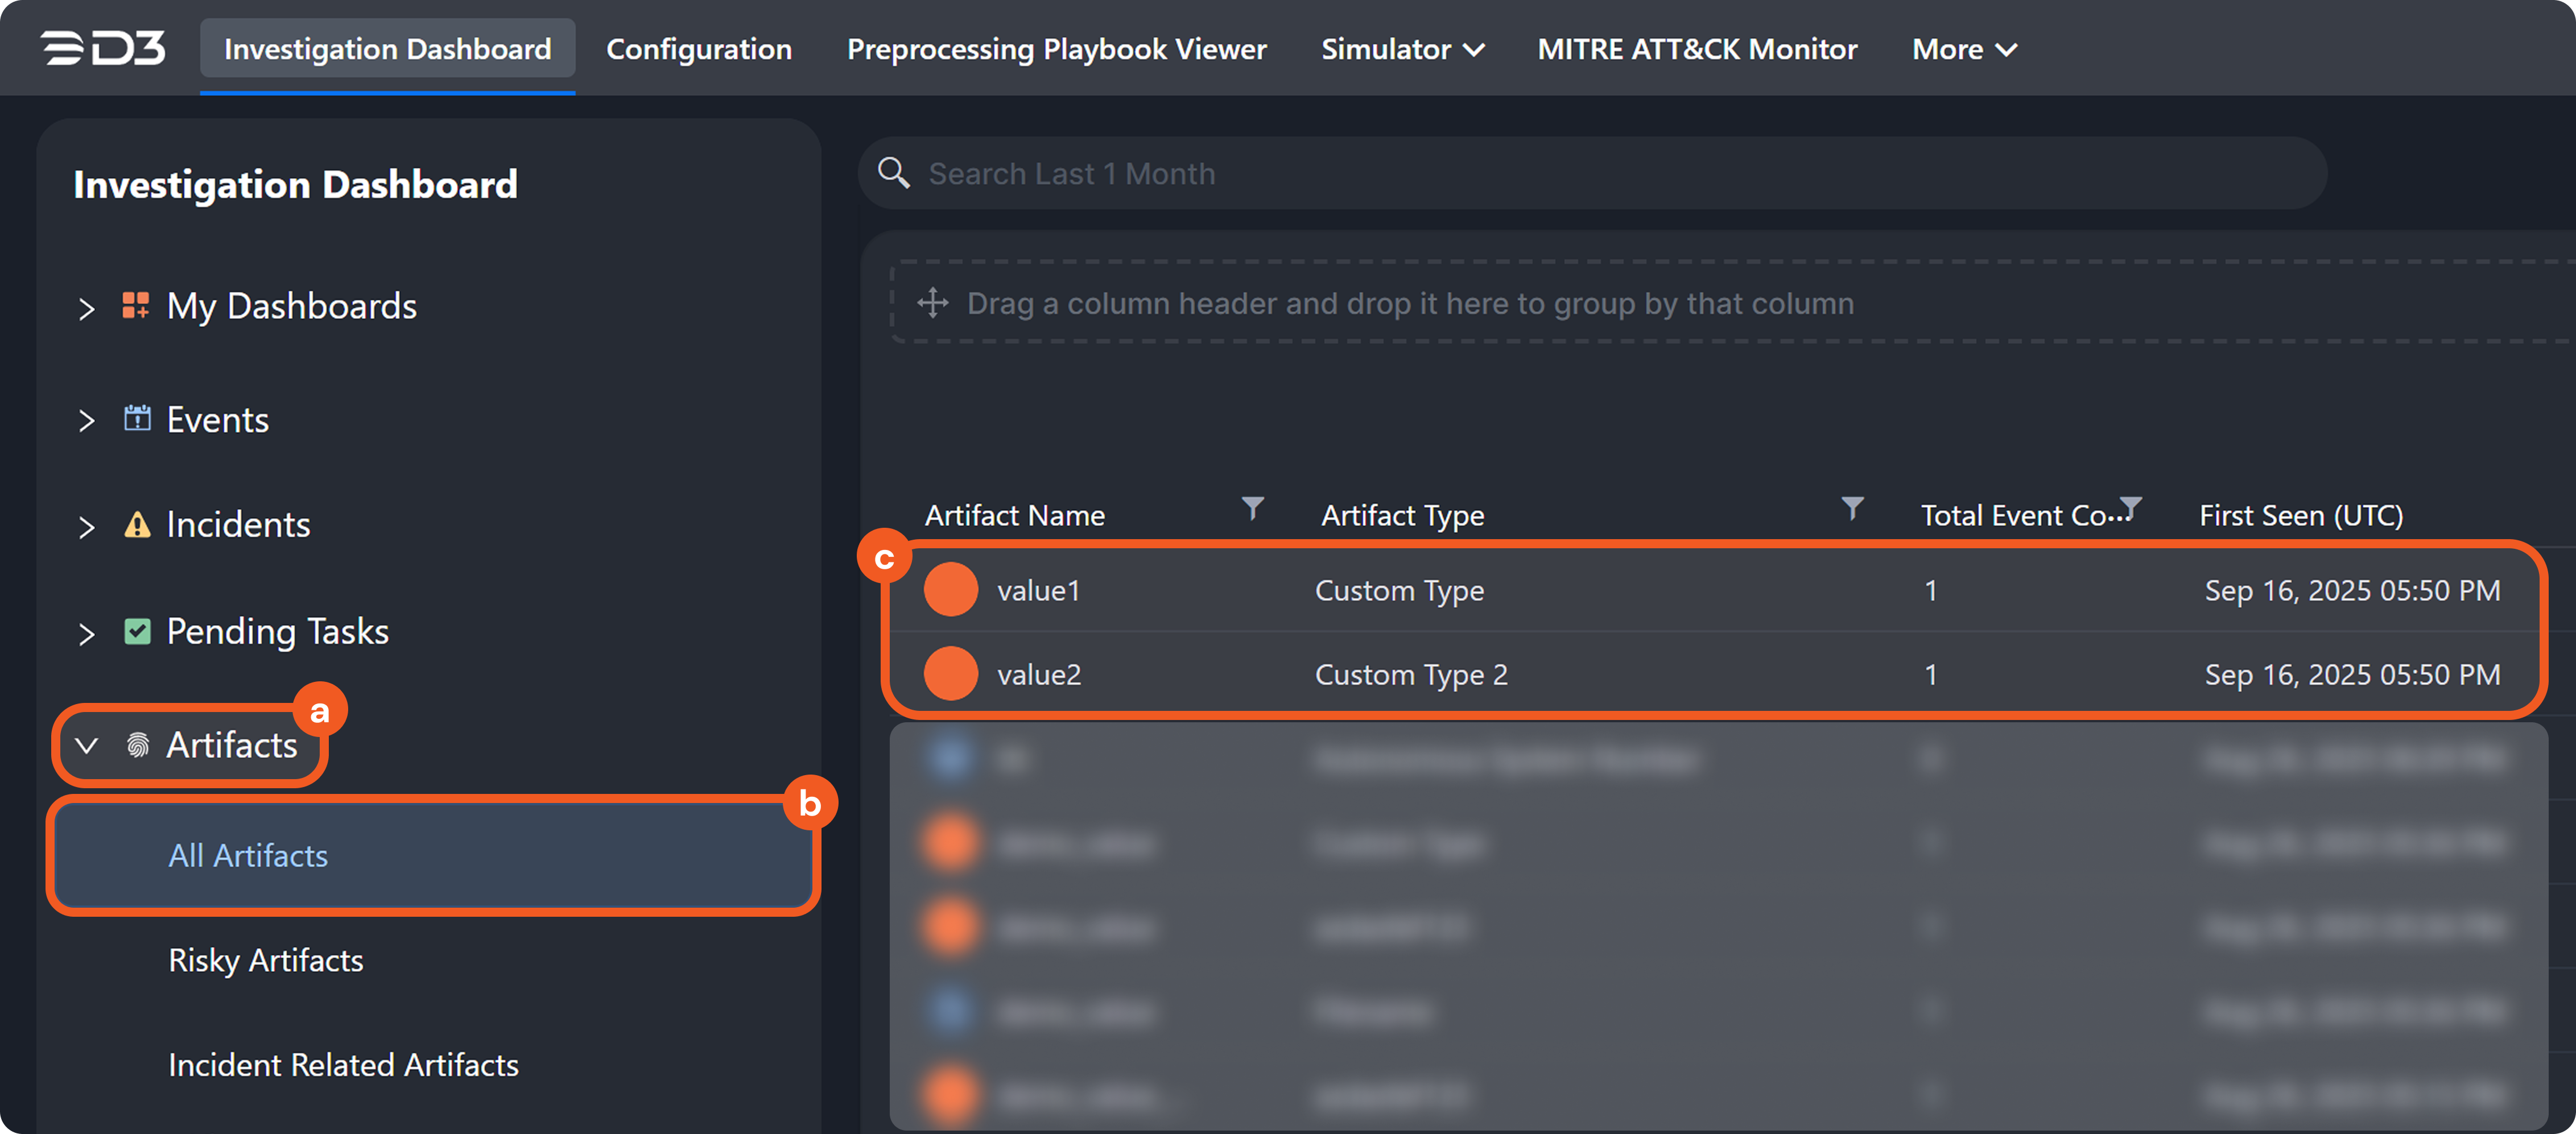
Task: Open the More dropdown menu
Action: click(1964, 49)
